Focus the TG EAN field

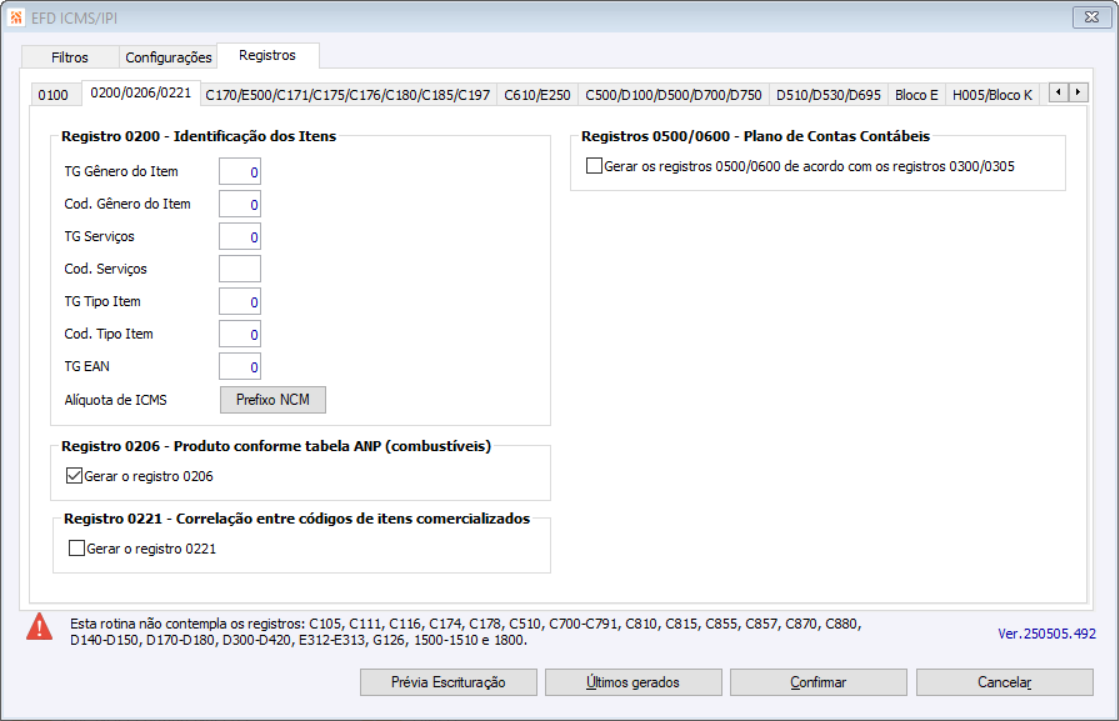pos(240,367)
